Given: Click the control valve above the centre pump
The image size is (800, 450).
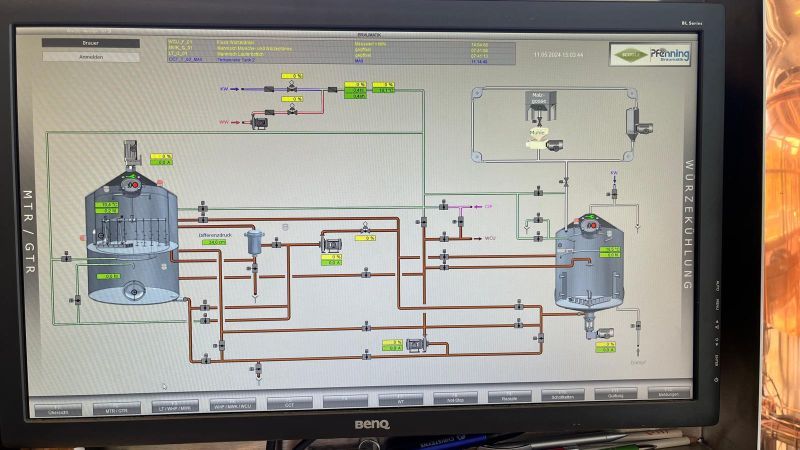Looking at the screenshot, I should coord(365,227).
